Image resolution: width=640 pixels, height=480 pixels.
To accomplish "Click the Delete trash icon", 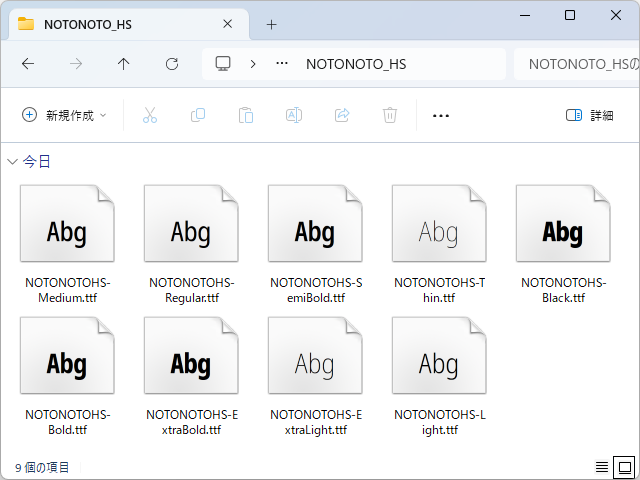I will click(390, 115).
